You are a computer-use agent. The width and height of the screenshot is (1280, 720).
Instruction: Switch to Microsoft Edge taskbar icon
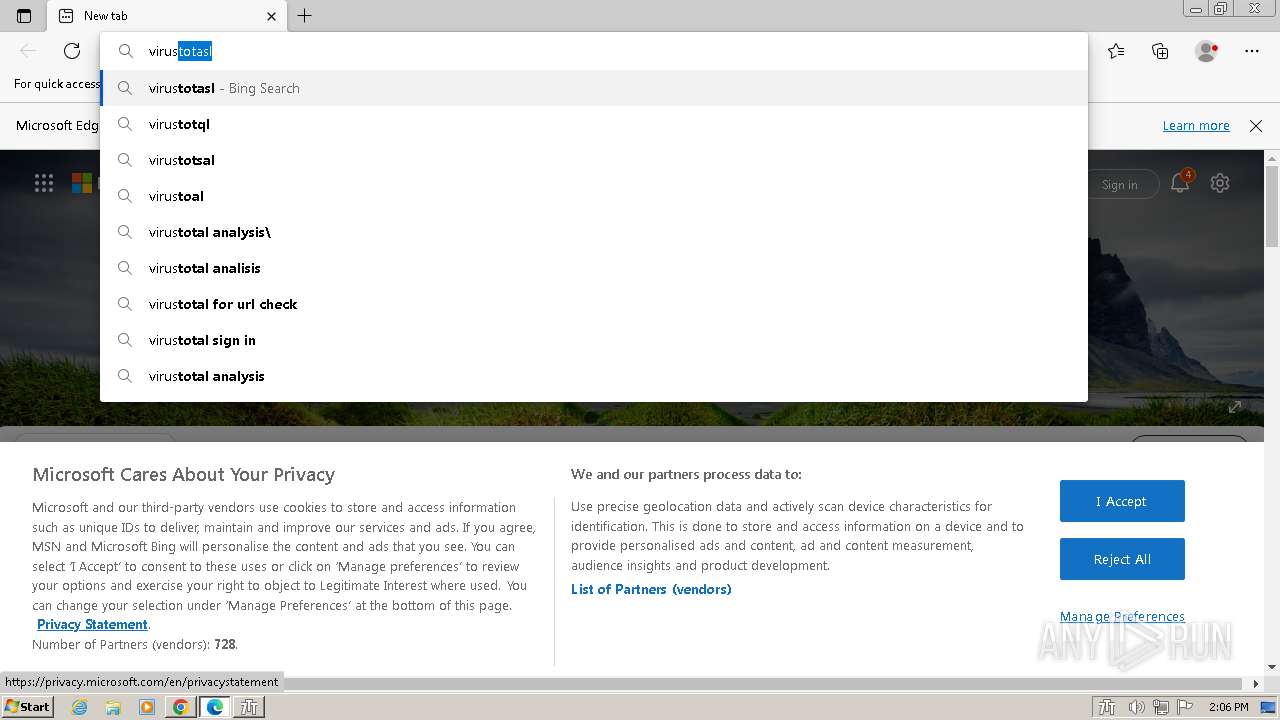tap(215, 707)
